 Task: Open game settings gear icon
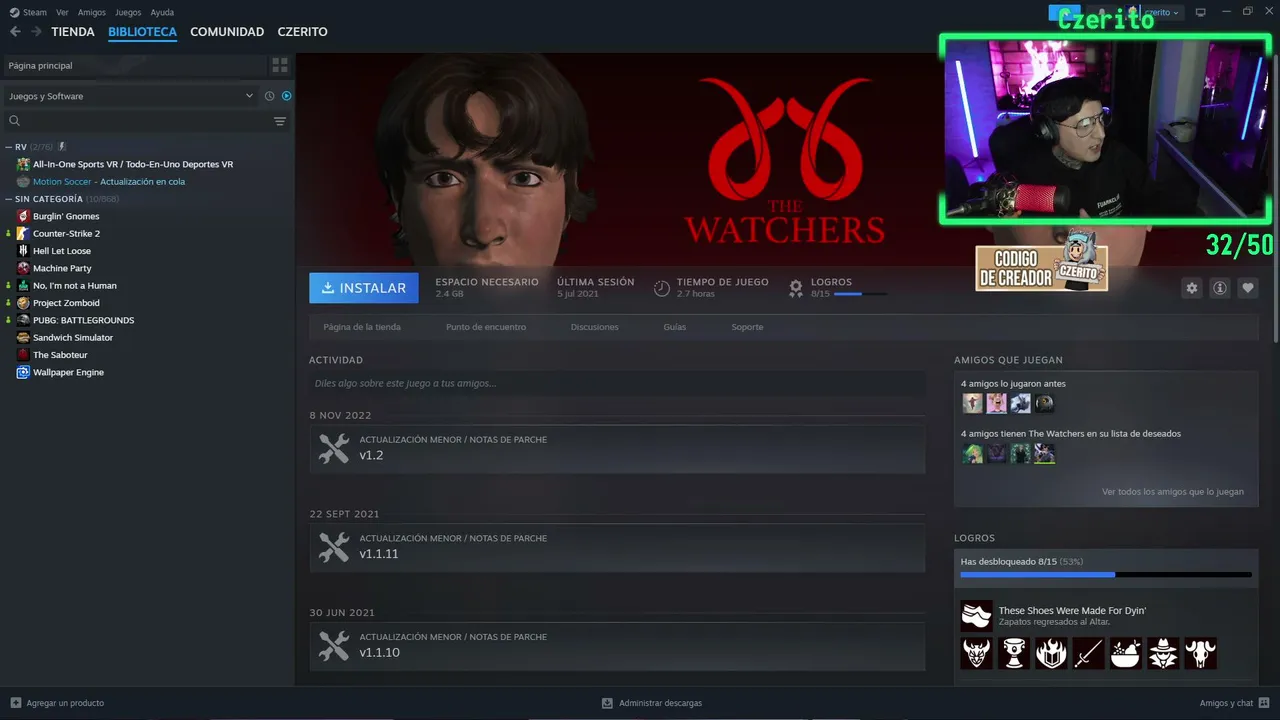tap(1192, 288)
